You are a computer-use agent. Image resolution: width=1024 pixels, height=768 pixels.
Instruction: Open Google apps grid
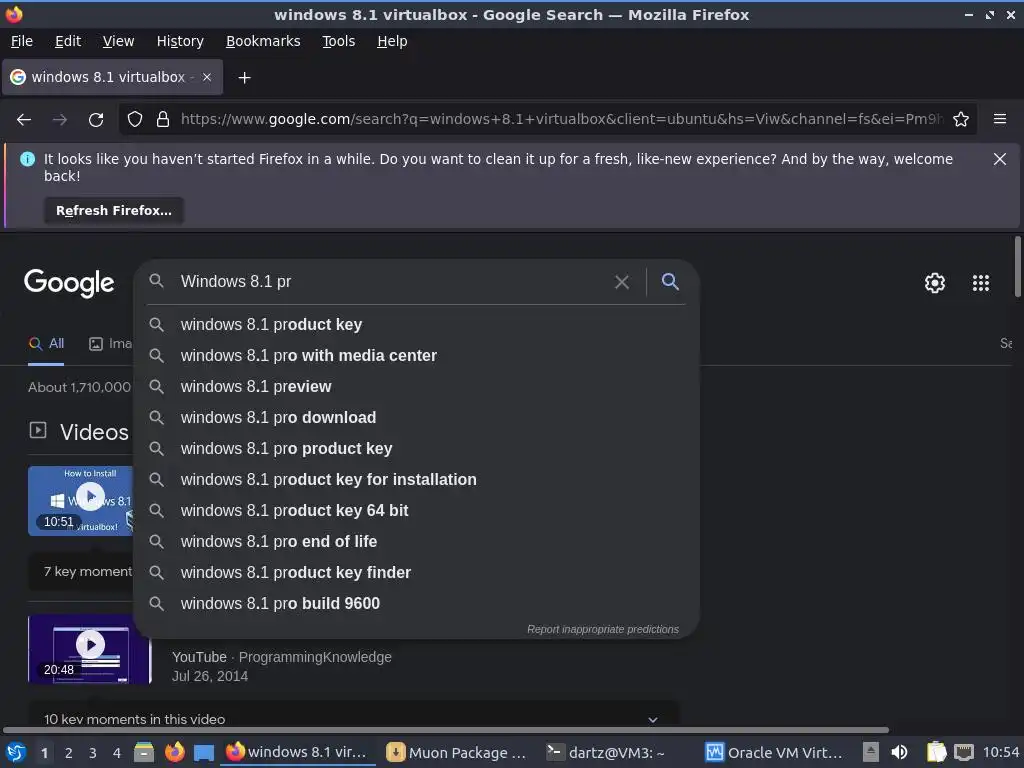(980, 283)
